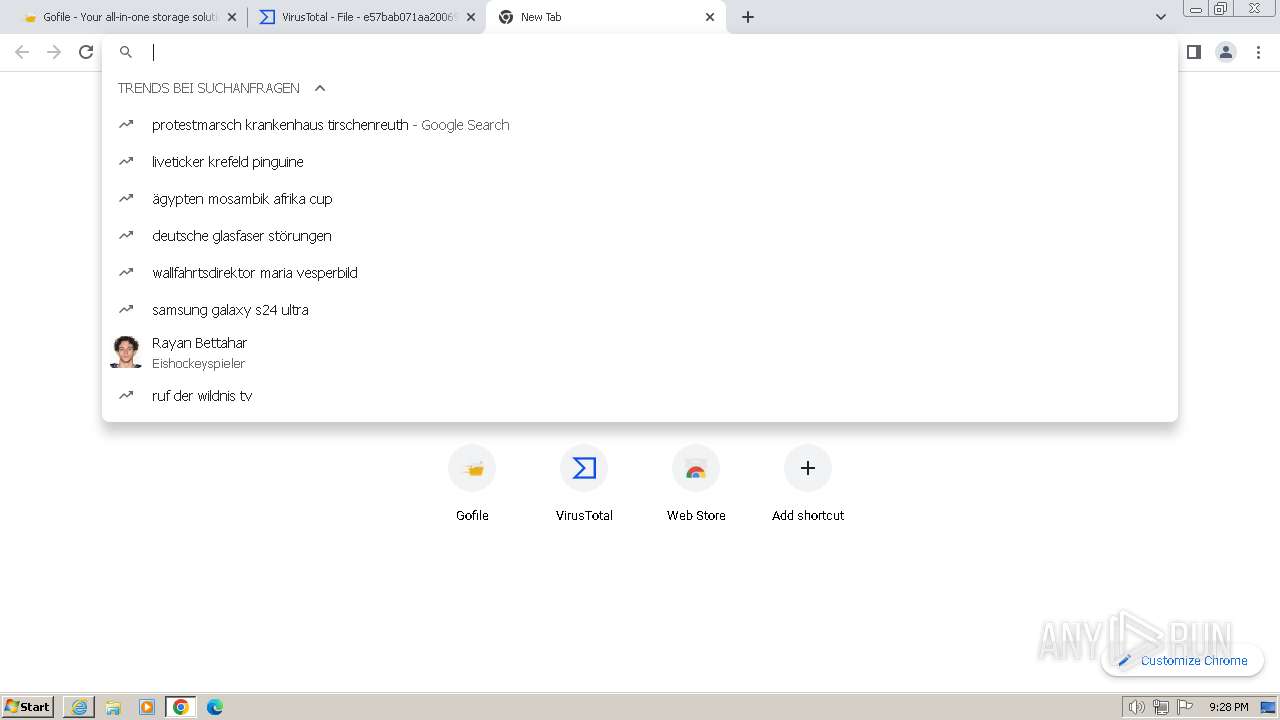The height and width of the screenshot is (720, 1280).
Task: Open the Chrome three-dot menu
Action: [x=1260, y=52]
